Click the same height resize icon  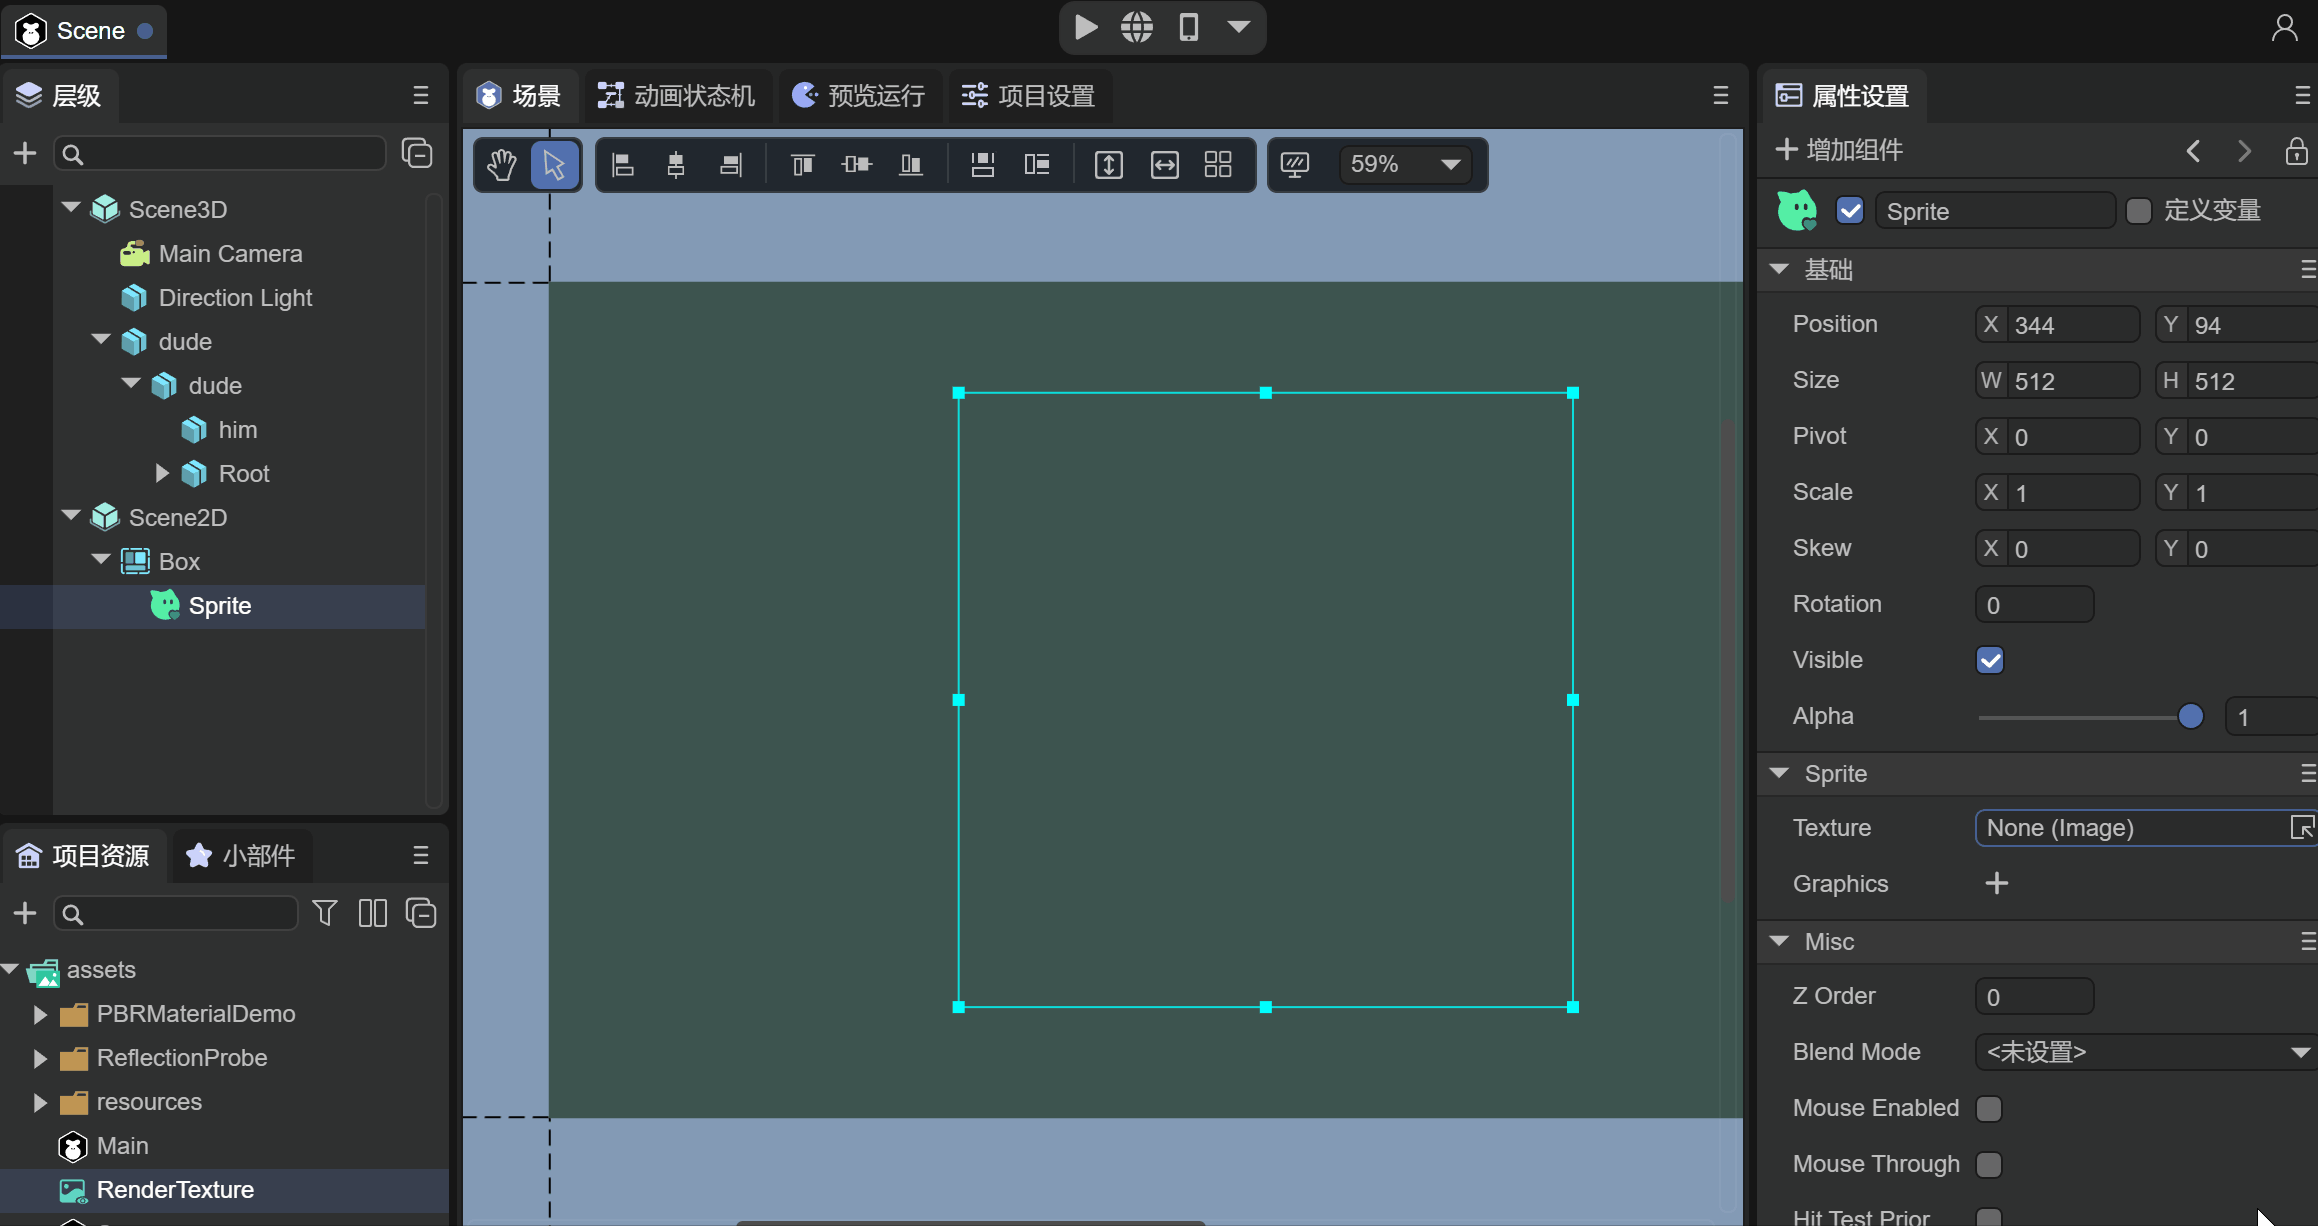click(x=1109, y=165)
